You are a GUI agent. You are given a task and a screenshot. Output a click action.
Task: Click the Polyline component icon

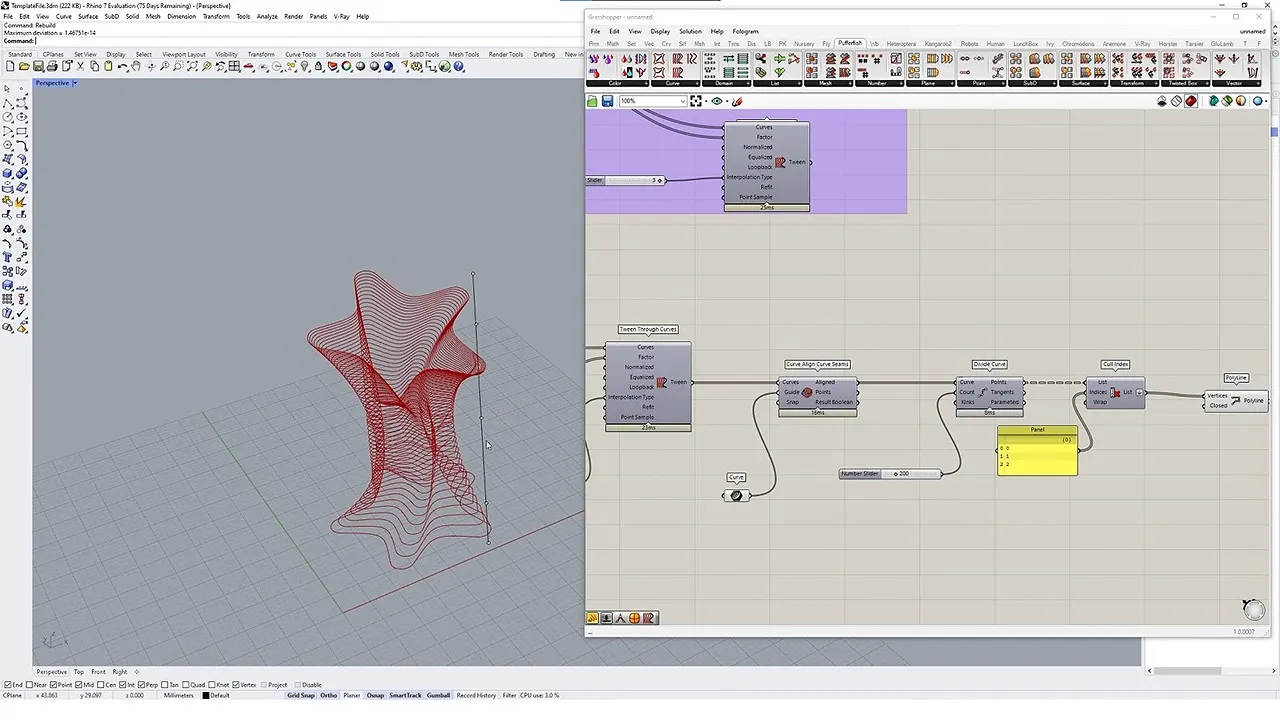click(1236, 401)
